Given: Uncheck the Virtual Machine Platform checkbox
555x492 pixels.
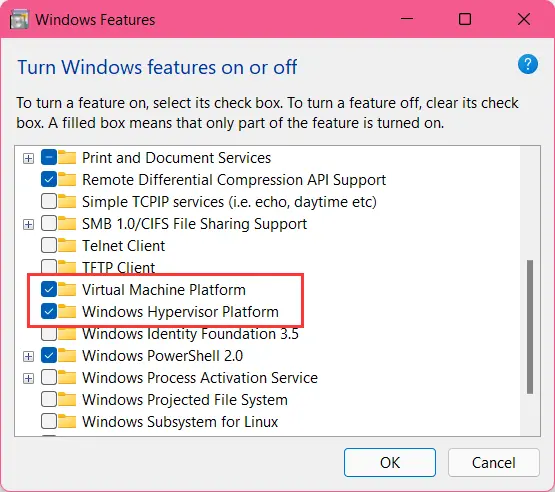Looking at the screenshot, I should [x=49, y=290].
